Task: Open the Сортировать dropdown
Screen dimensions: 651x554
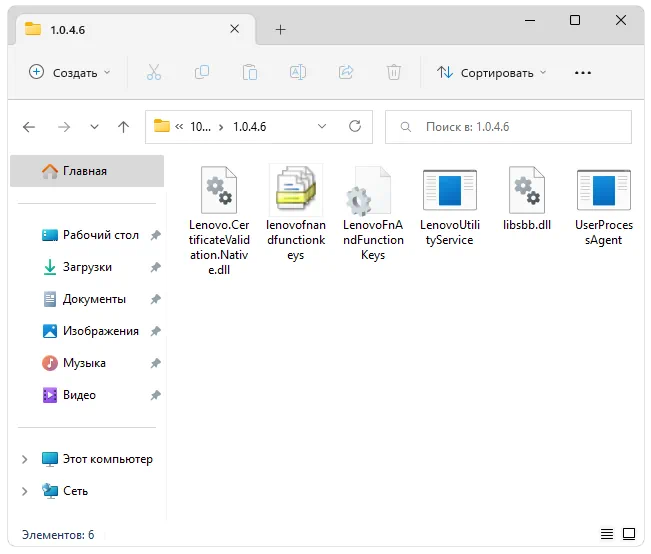Action: [491, 73]
